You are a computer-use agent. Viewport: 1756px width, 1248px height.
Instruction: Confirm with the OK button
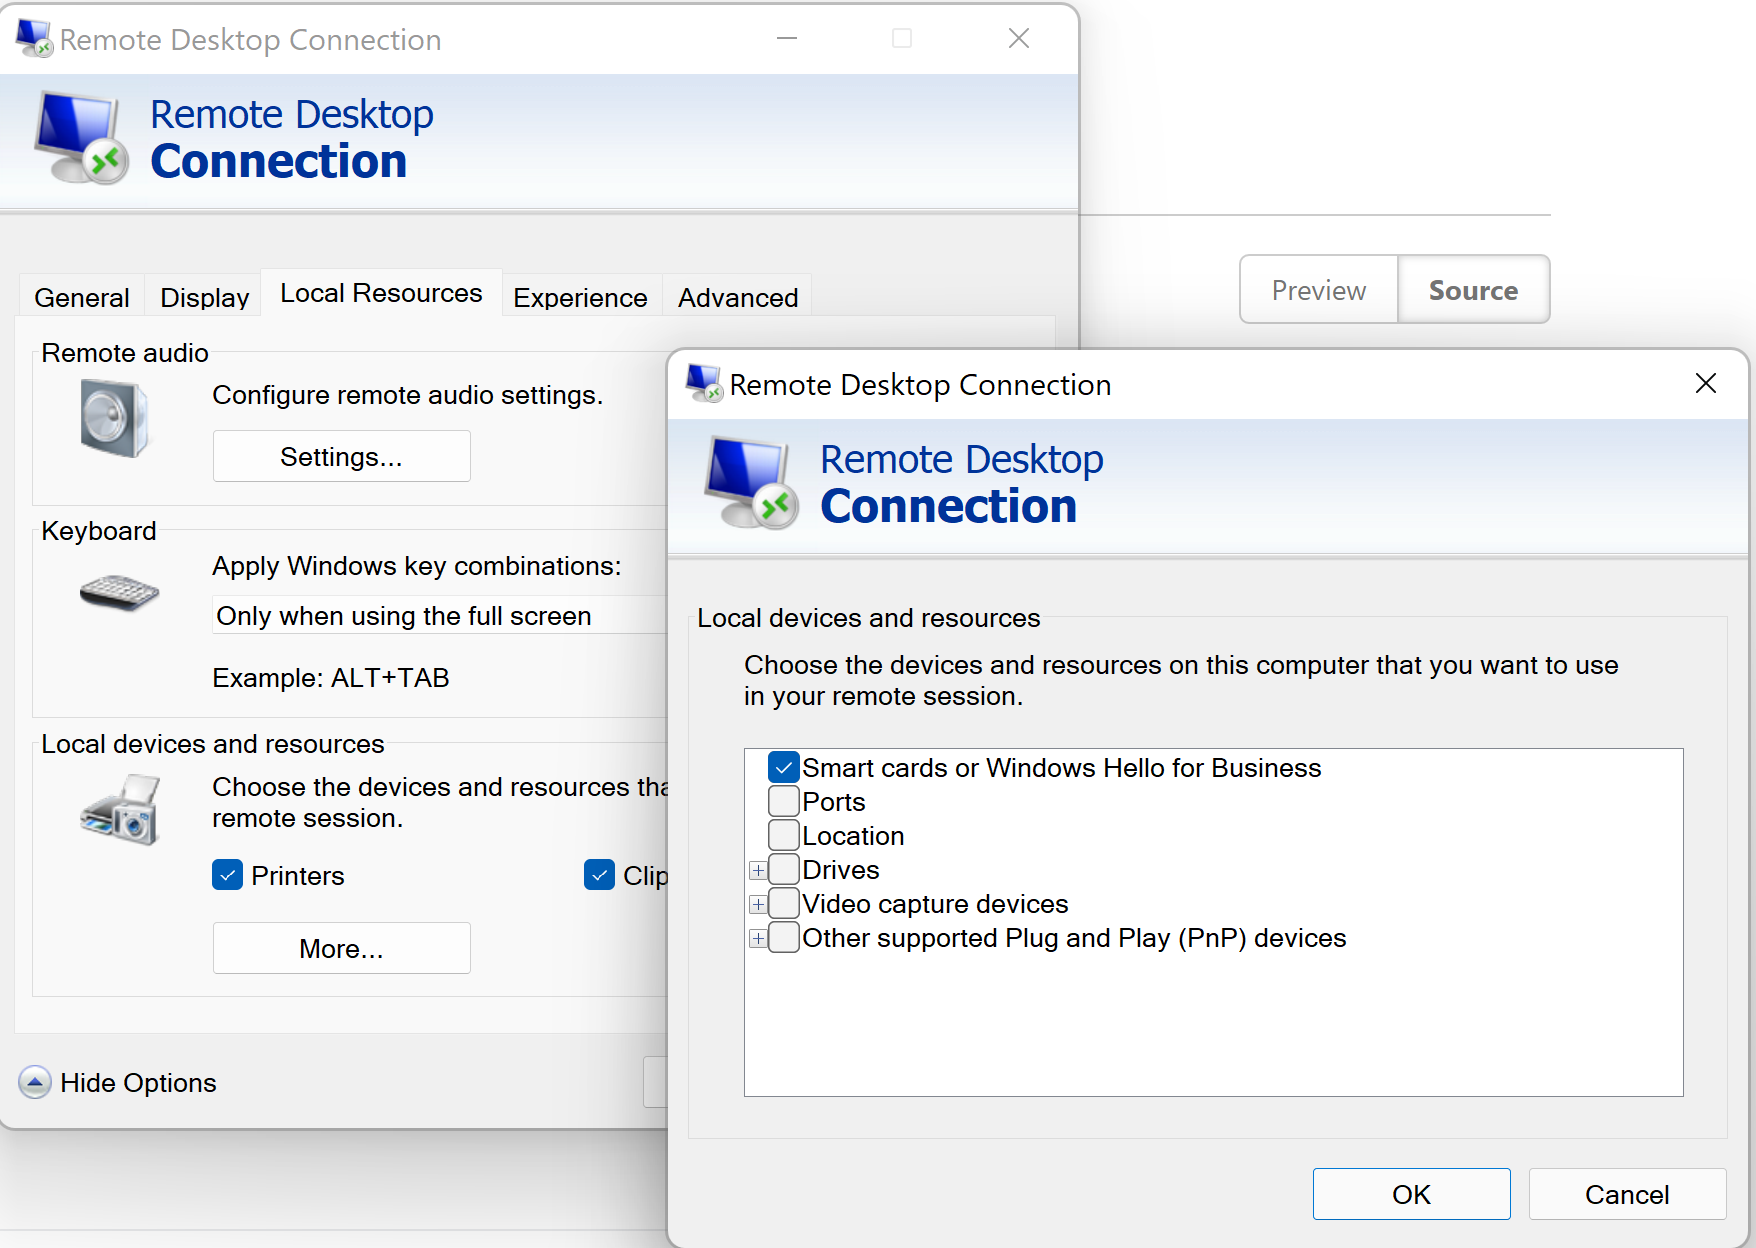[1411, 1194]
